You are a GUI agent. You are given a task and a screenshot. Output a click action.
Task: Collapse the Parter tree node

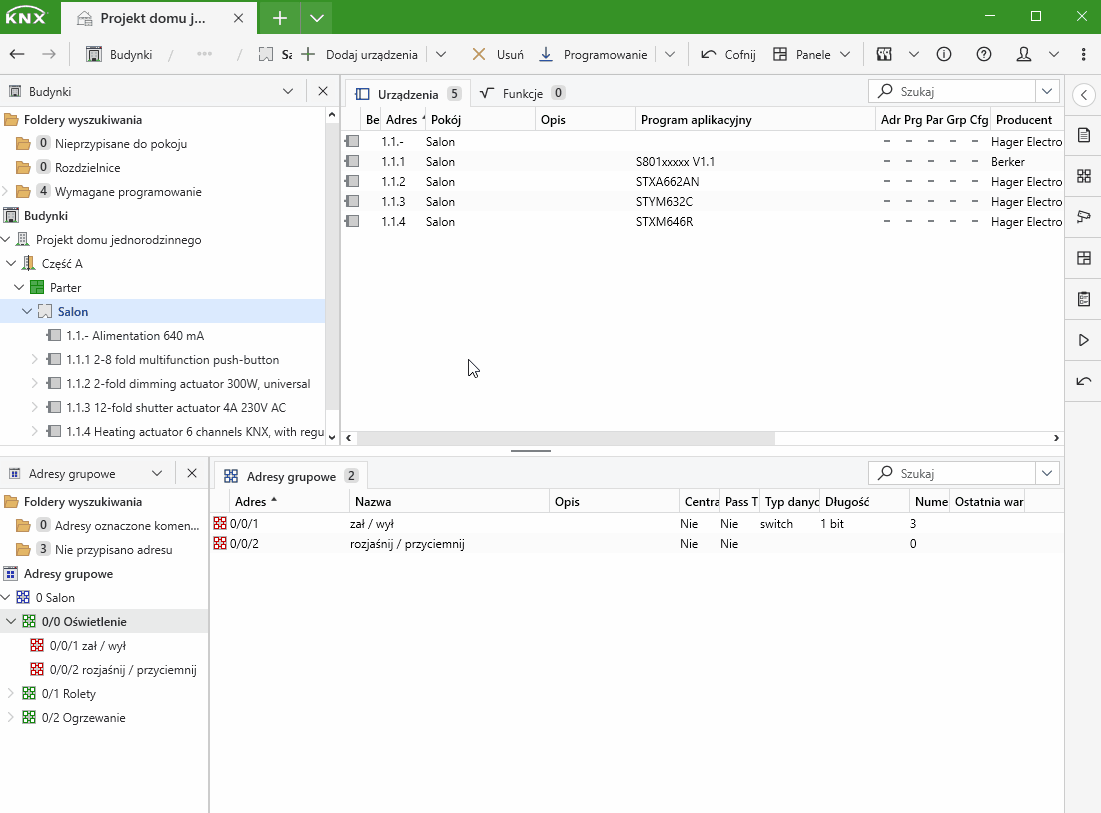pos(19,288)
